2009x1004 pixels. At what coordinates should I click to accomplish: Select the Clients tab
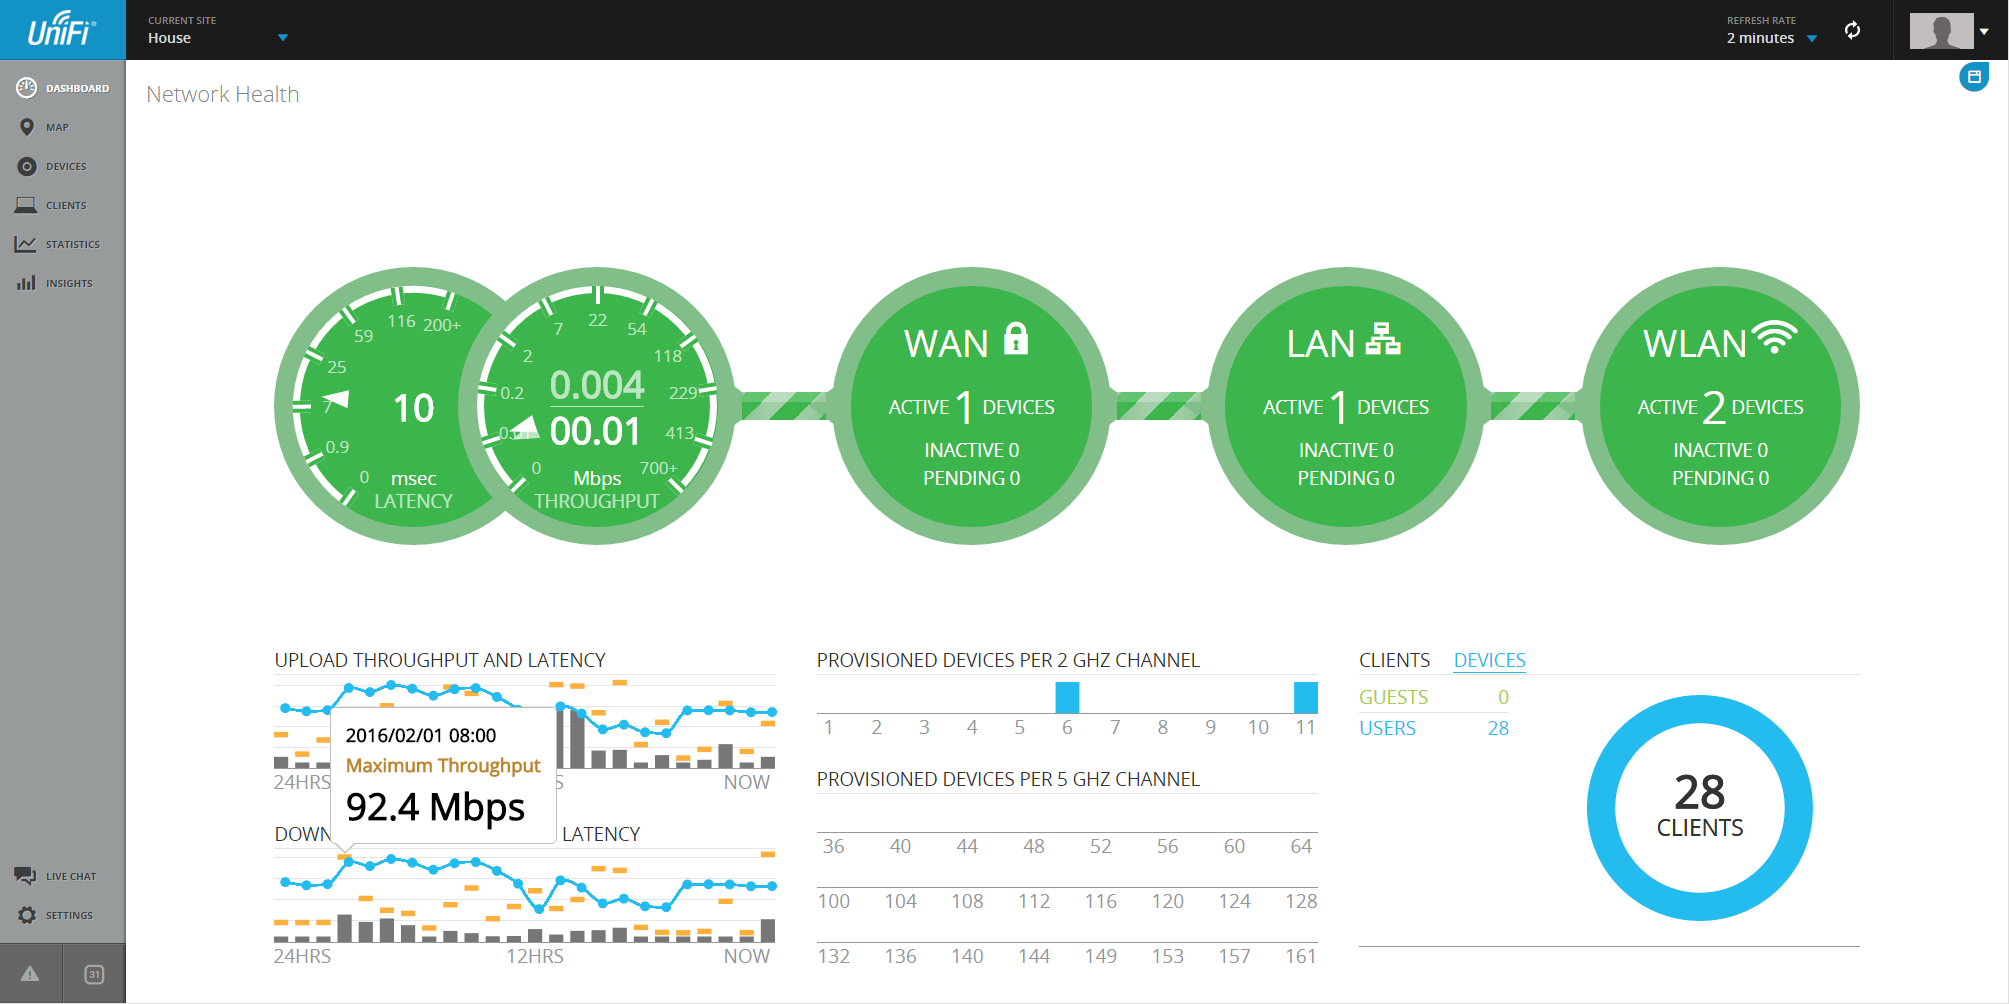pyautogui.click(x=1394, y=660)
